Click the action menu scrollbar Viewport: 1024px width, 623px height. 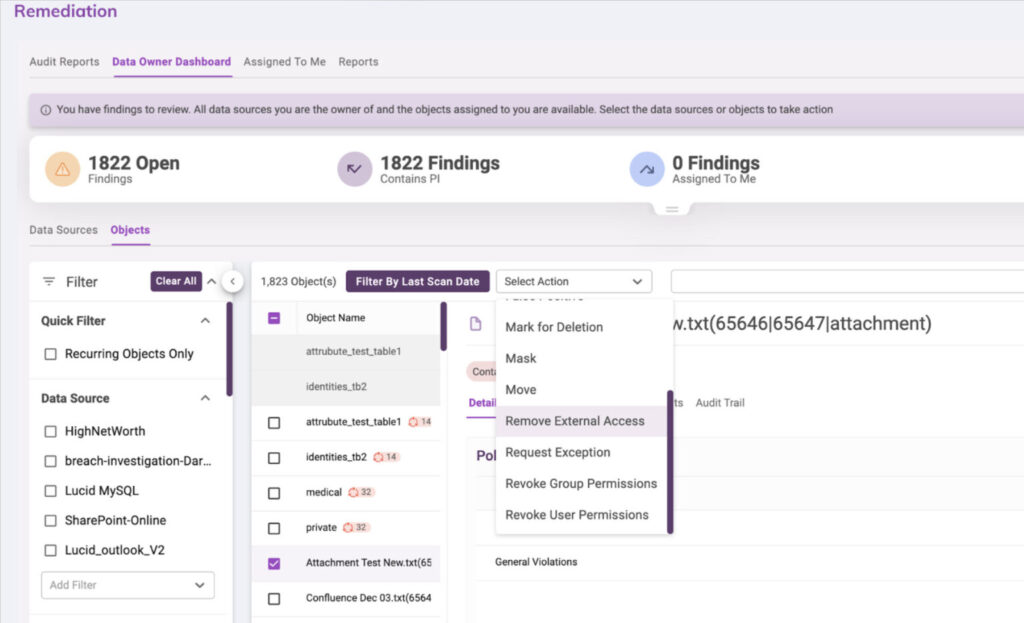click(670, 462)
